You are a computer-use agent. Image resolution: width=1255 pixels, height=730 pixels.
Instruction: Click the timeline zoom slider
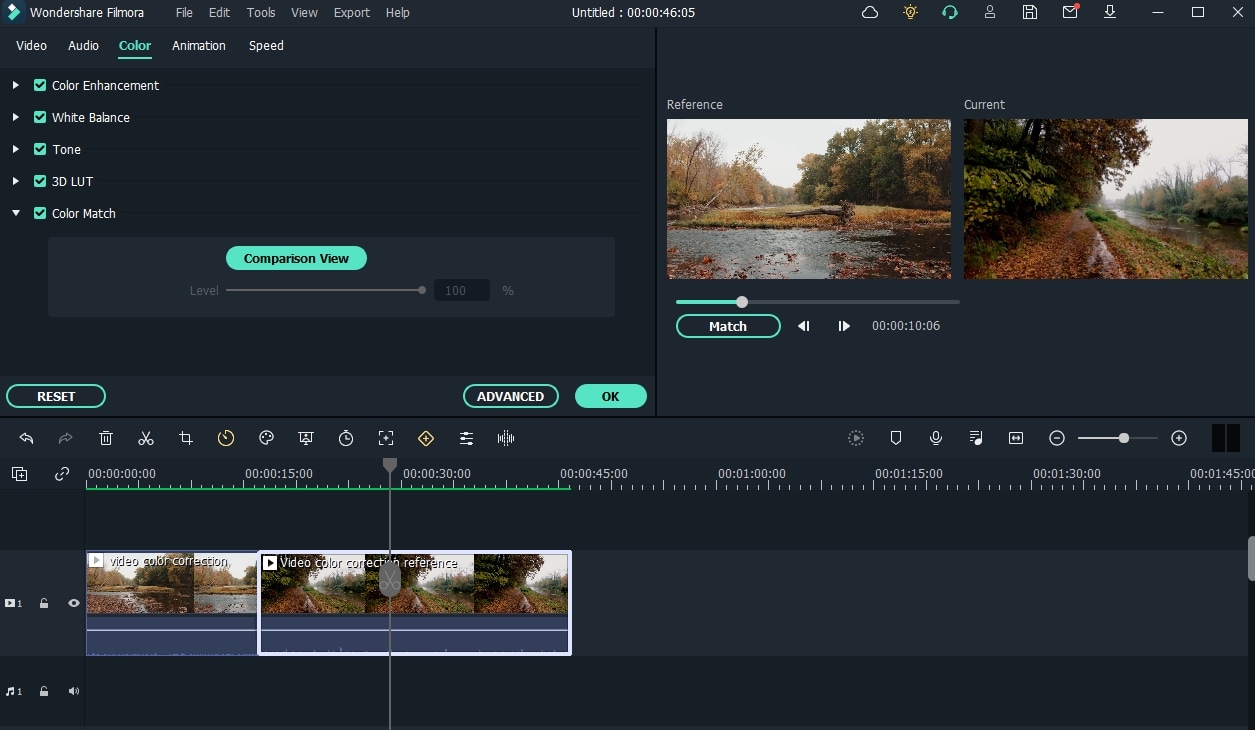[x=1117, y=438]
